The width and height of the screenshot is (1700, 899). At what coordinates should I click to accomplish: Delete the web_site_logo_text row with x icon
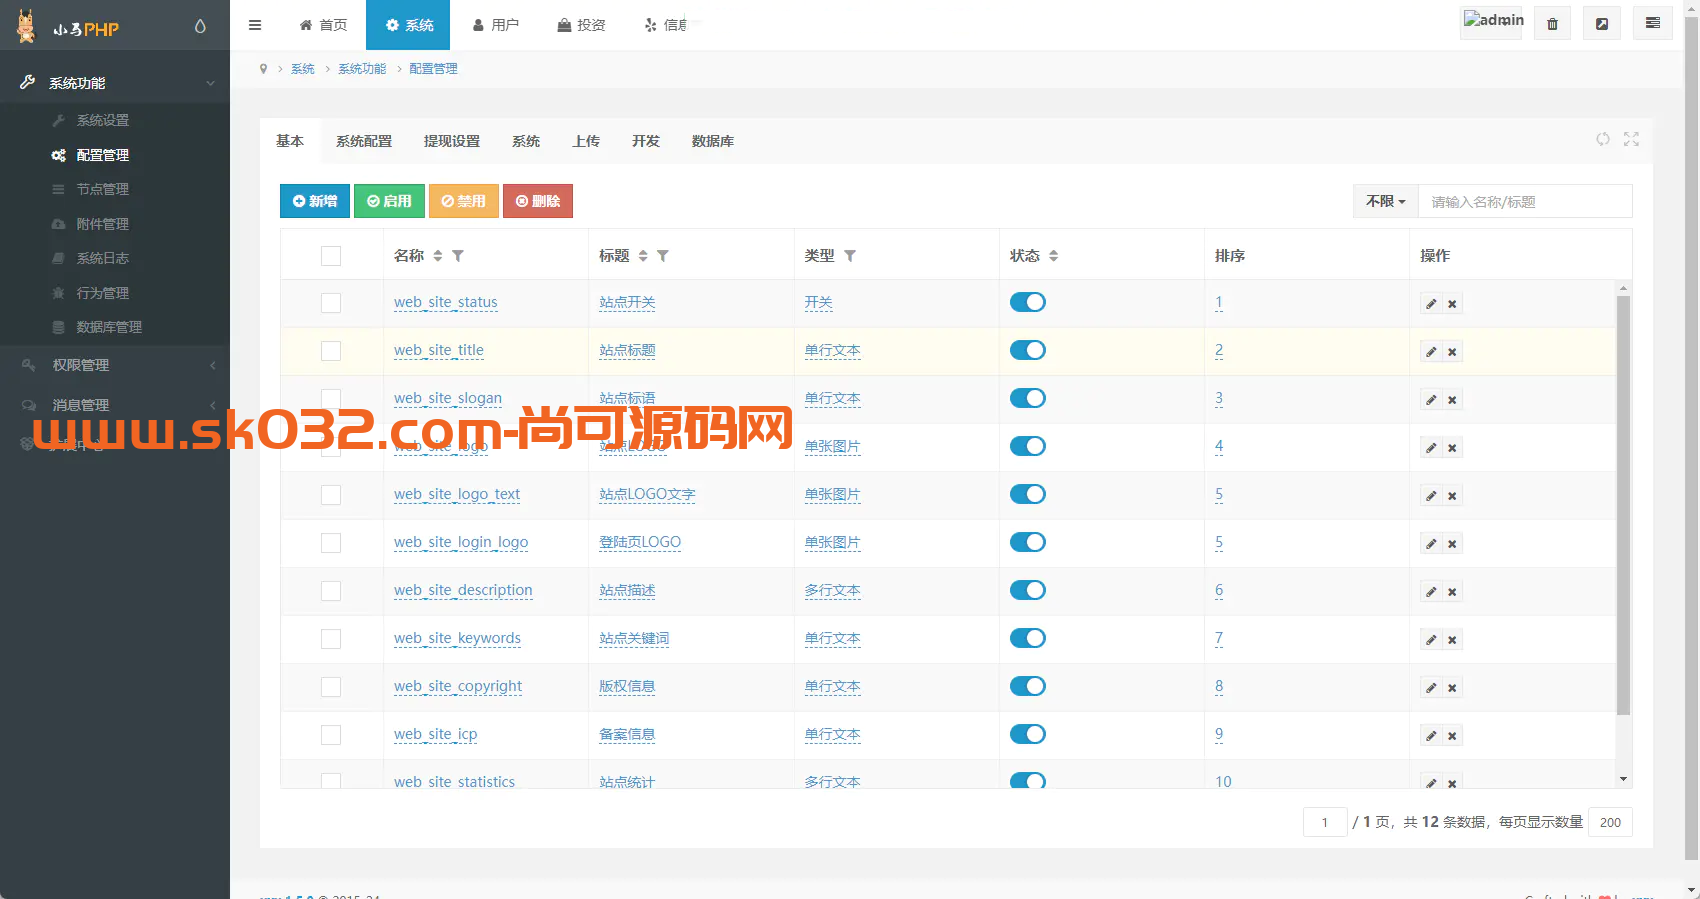[1452, 496]
